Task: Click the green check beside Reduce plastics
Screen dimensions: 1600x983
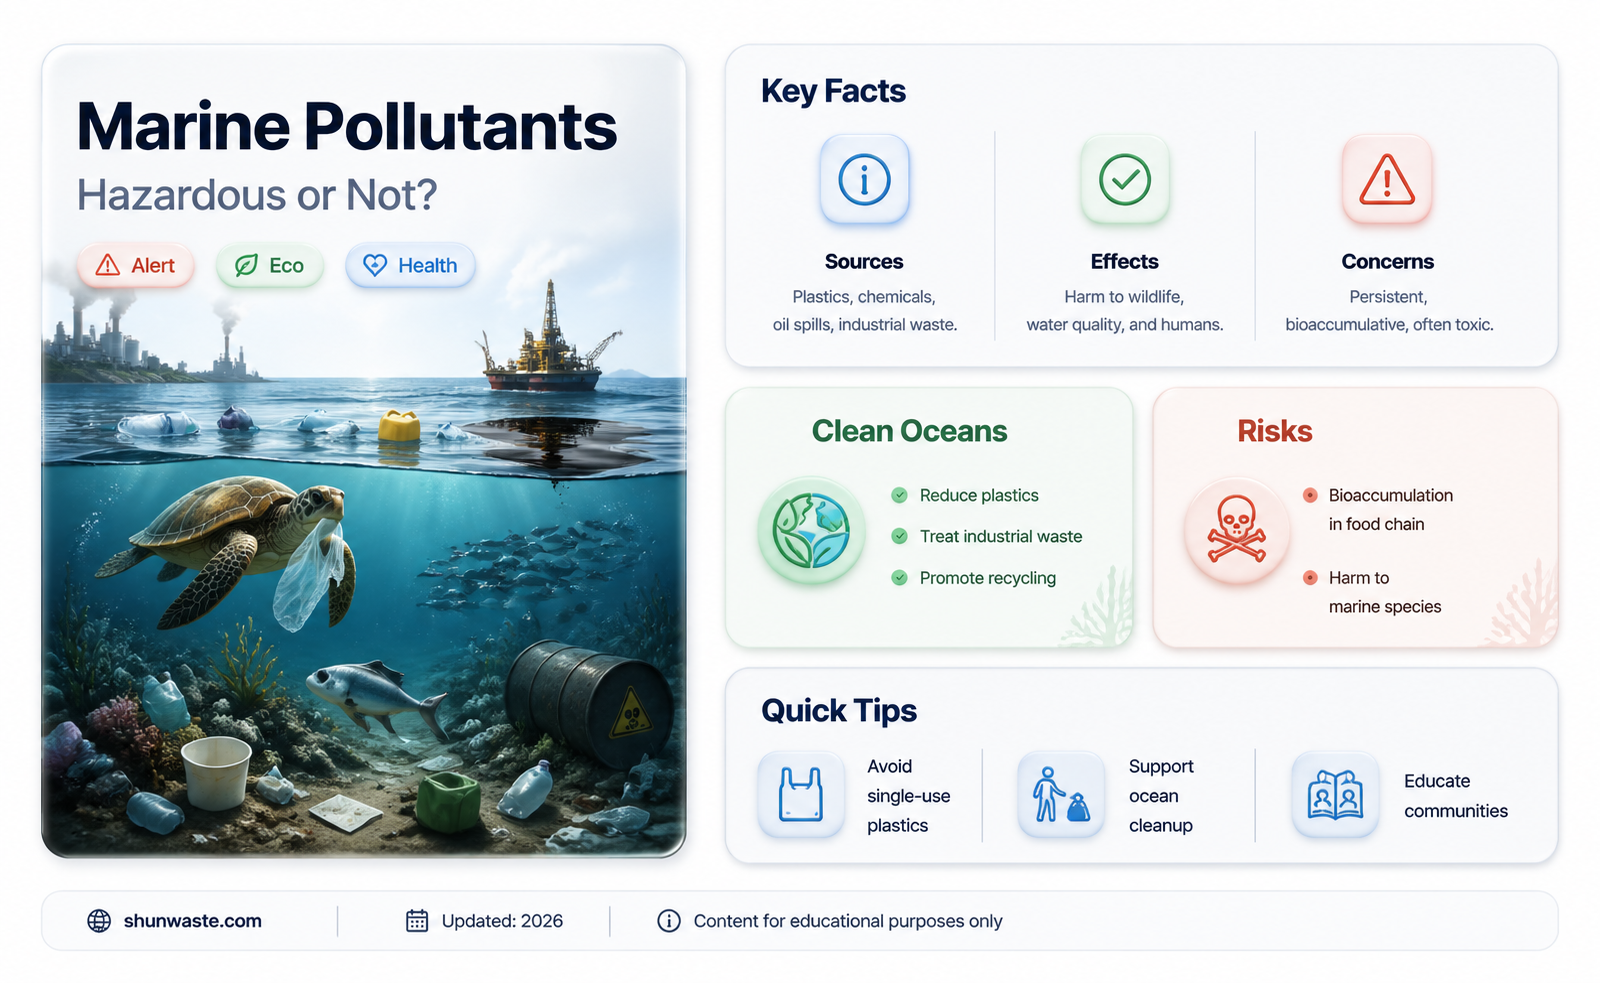Action: (900, 495)
